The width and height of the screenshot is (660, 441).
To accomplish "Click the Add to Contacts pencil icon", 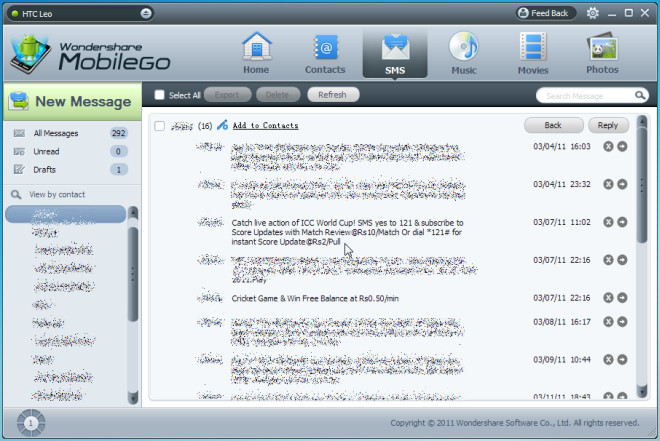I will (x=222, y=125).
